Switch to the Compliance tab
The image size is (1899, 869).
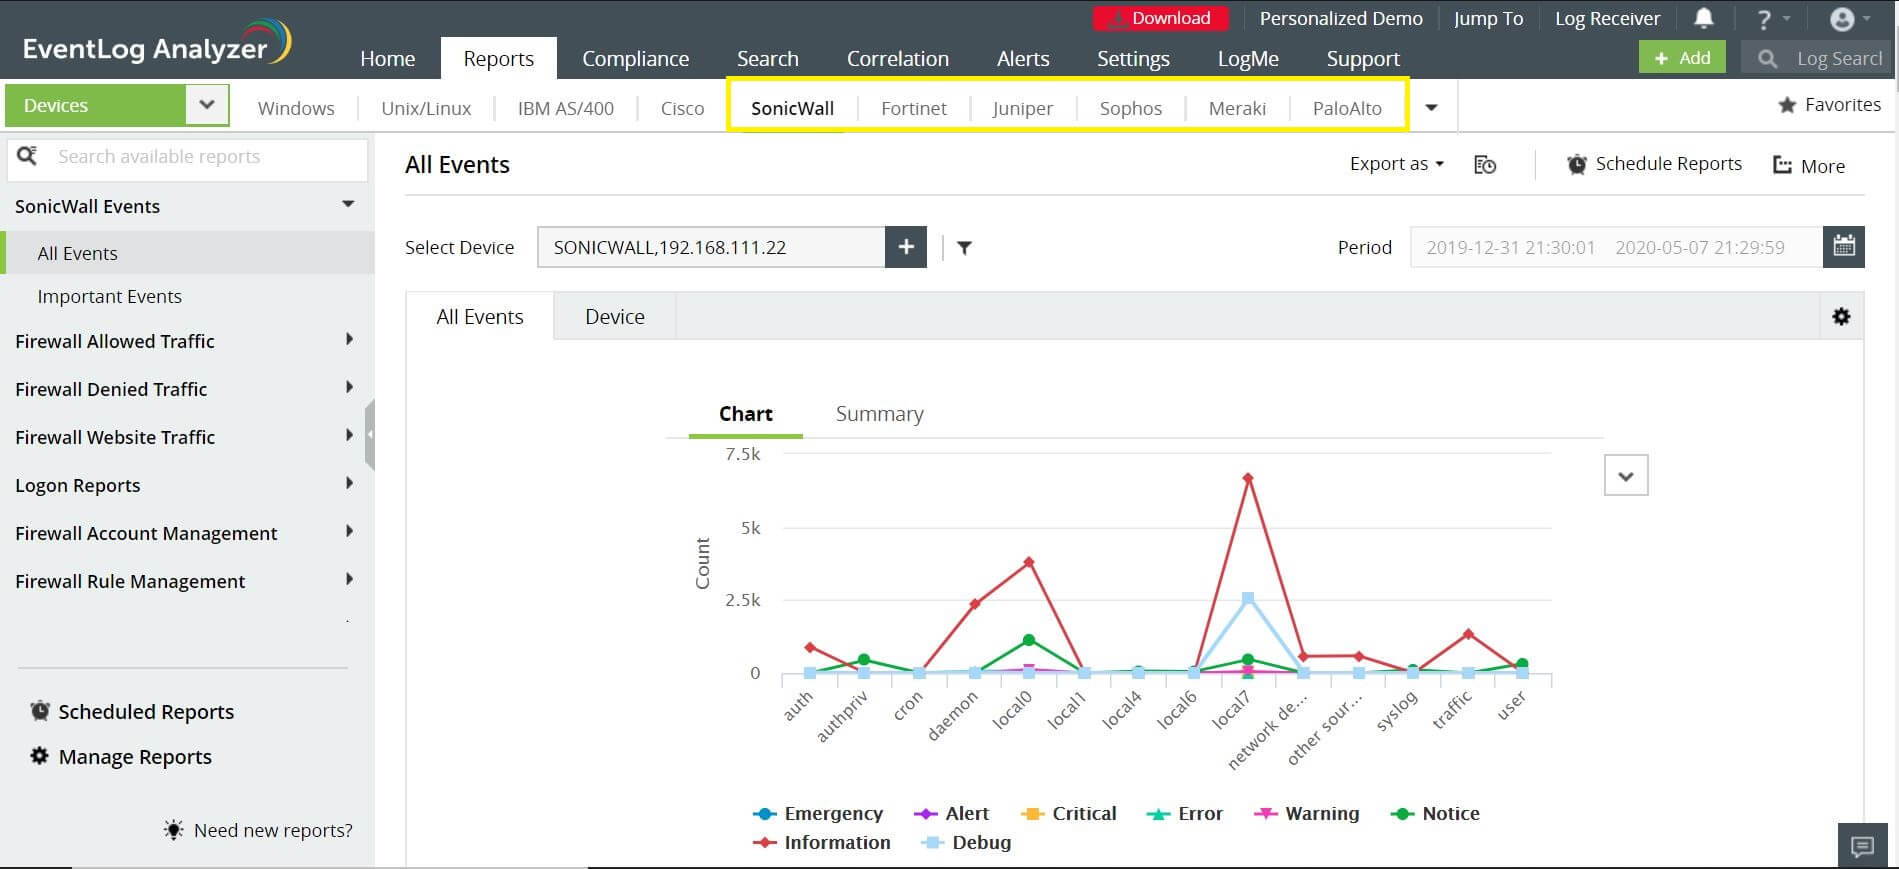pyautogui.click(x=635, y=59)
